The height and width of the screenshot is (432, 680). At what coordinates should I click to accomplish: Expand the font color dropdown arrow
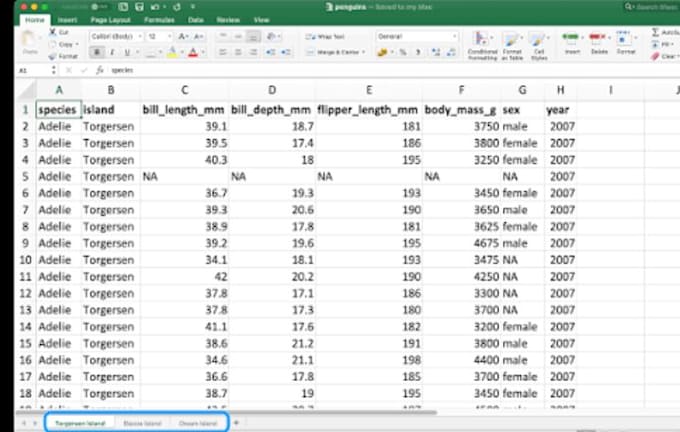click(x=203, y=53)
